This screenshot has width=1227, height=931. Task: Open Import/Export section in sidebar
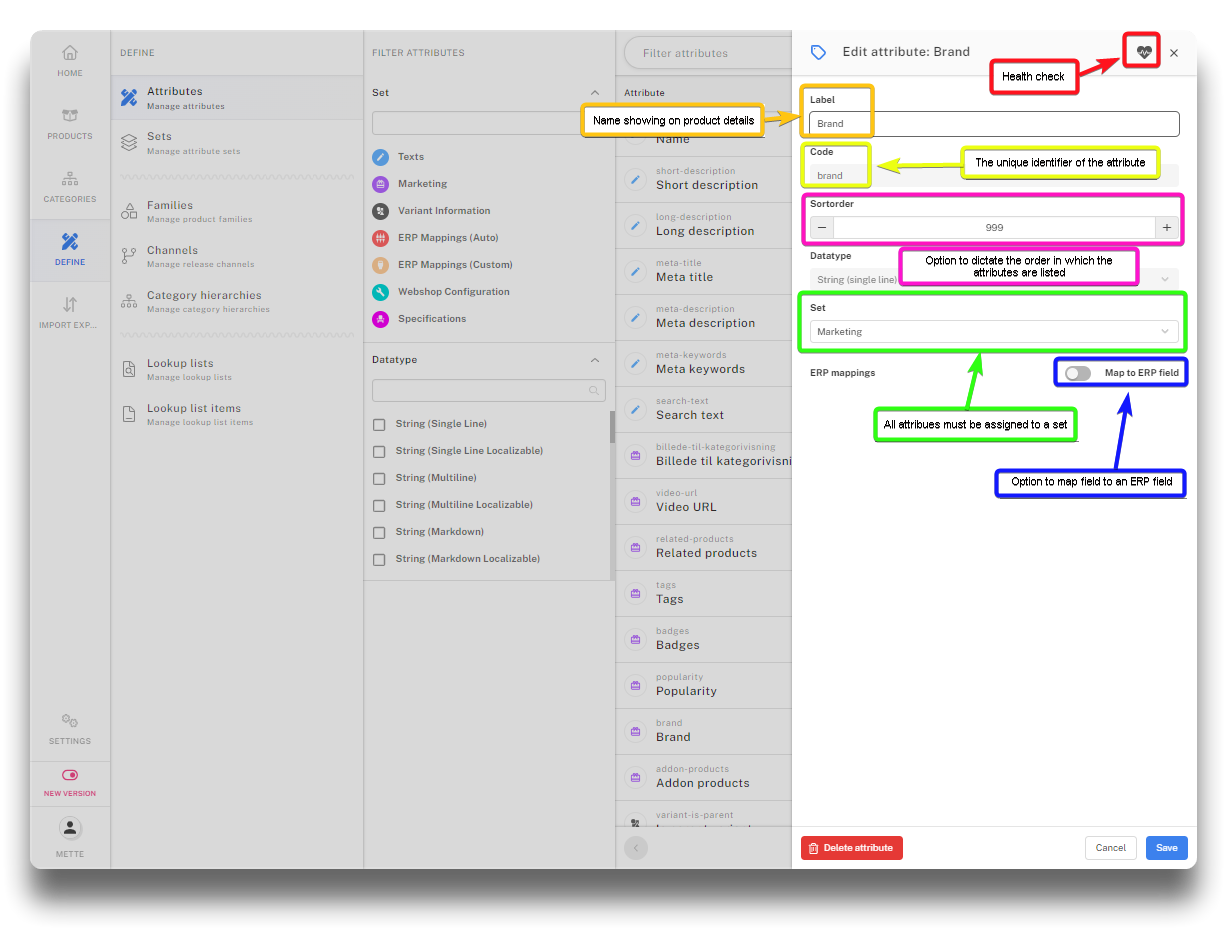(x=70, y=312)
